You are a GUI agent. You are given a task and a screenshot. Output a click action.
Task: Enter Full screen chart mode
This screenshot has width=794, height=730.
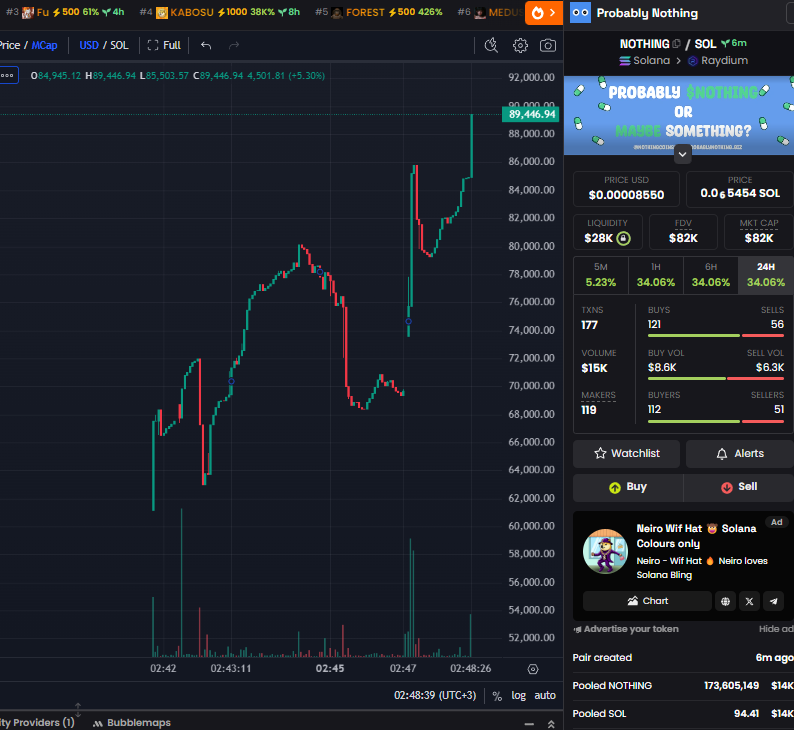pos(164,45)
